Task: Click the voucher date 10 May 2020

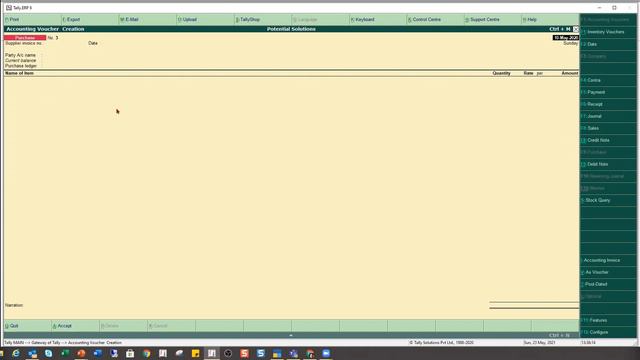Action: point(566,38)
